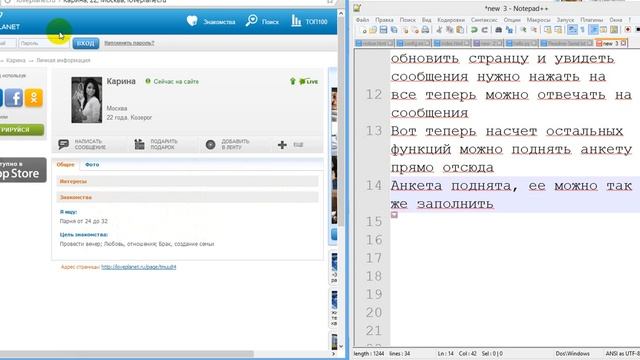
Task: Click the Print icon in Notepad++ toolbar
Action: 425,30
